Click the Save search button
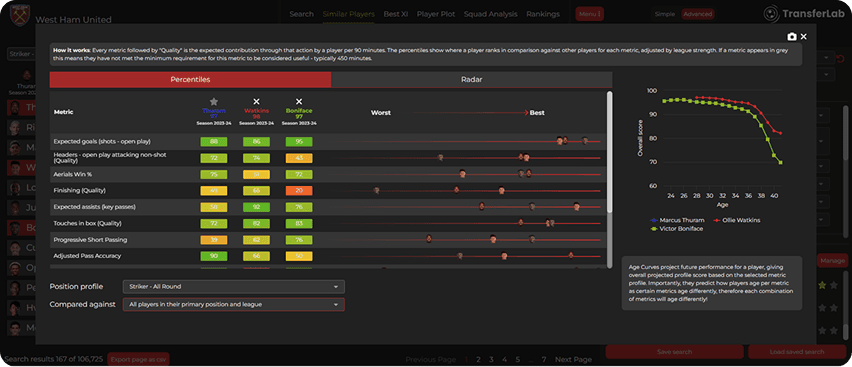852x367 pixels. (674, 352)
